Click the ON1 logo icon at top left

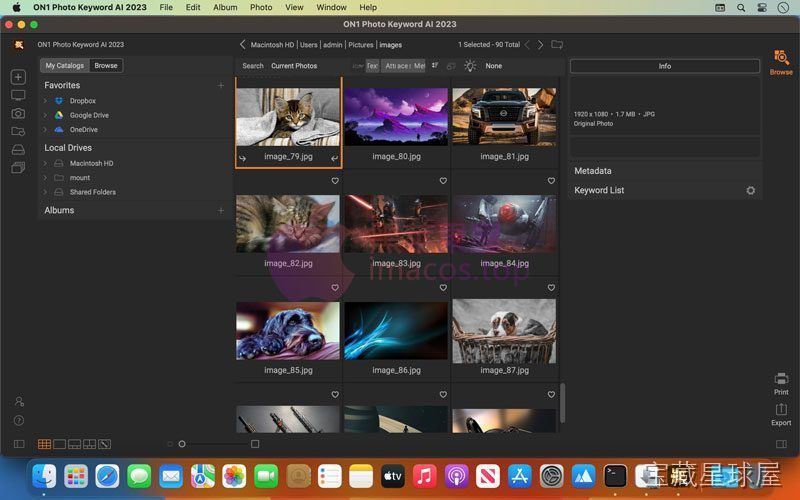coord(19,44)
